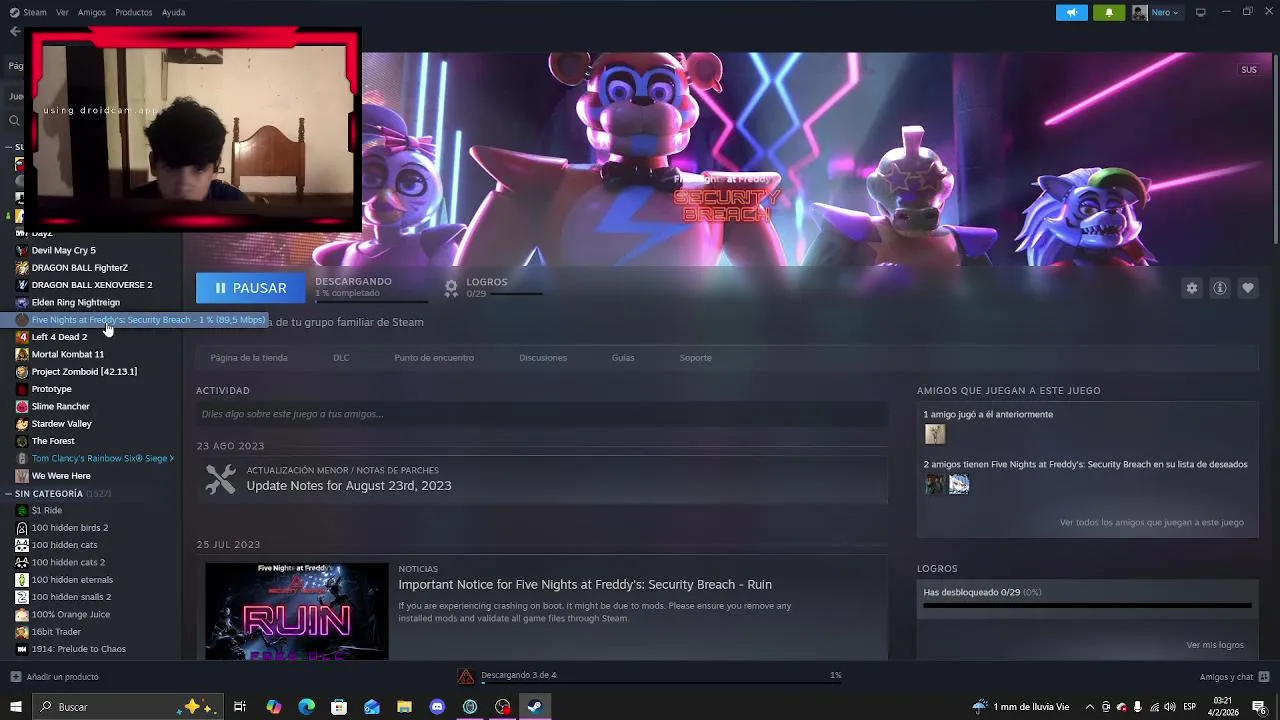
Task: Open the Guías tab
Action: 623,358
